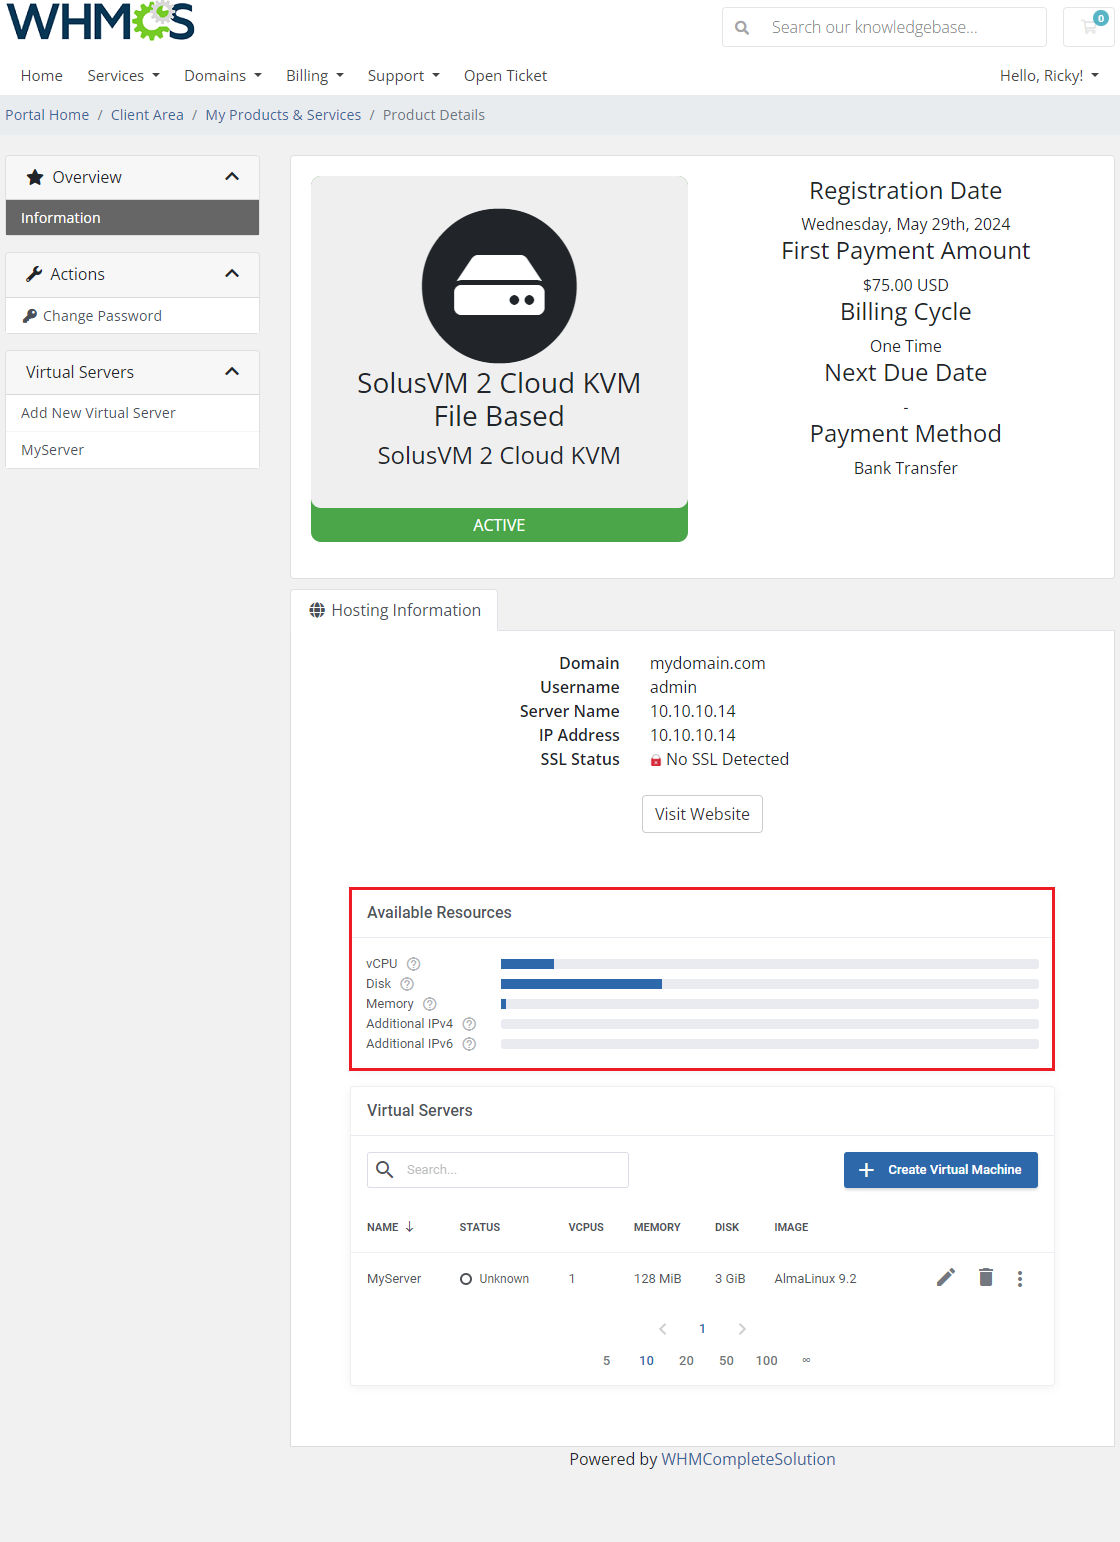Click the AlmaLinux 9.2 image cell

pyautogui.click(x=815, y=1279)
